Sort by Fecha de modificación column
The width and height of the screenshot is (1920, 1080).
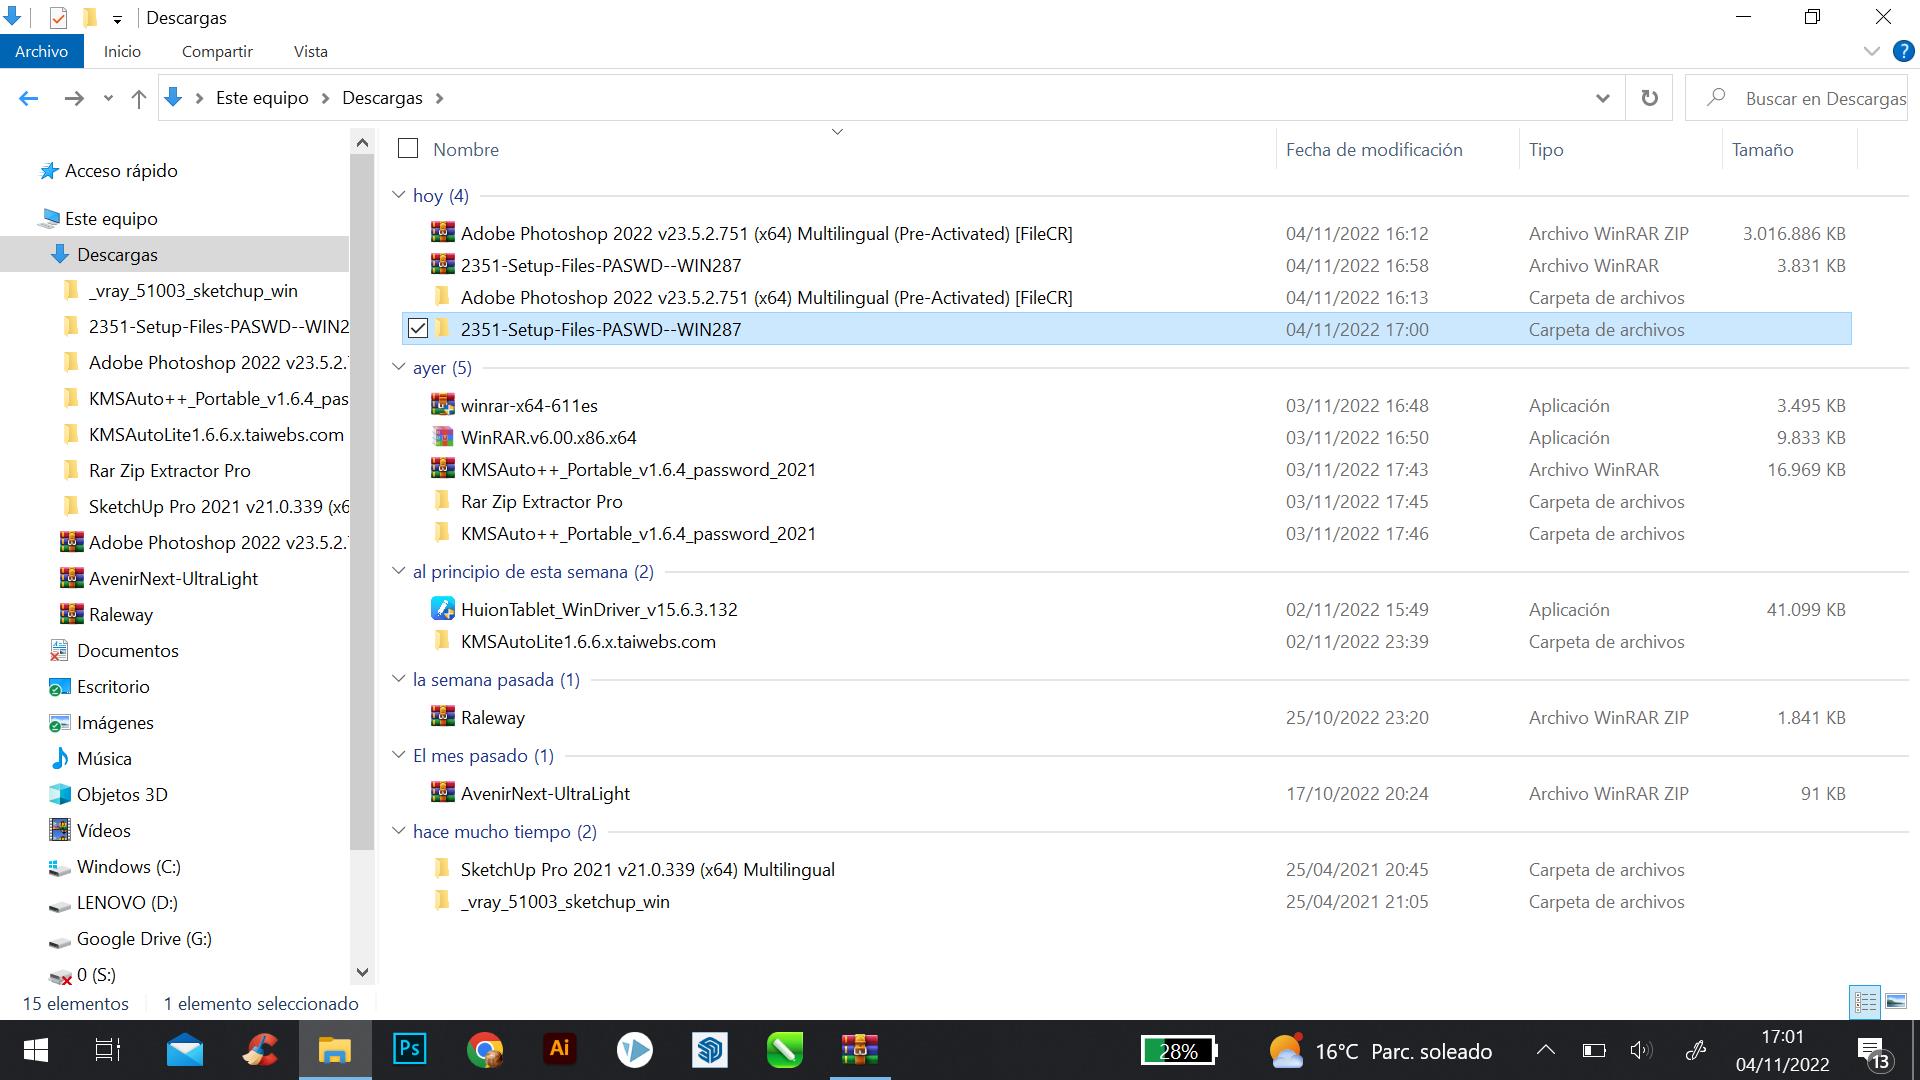pos(1373,149)
